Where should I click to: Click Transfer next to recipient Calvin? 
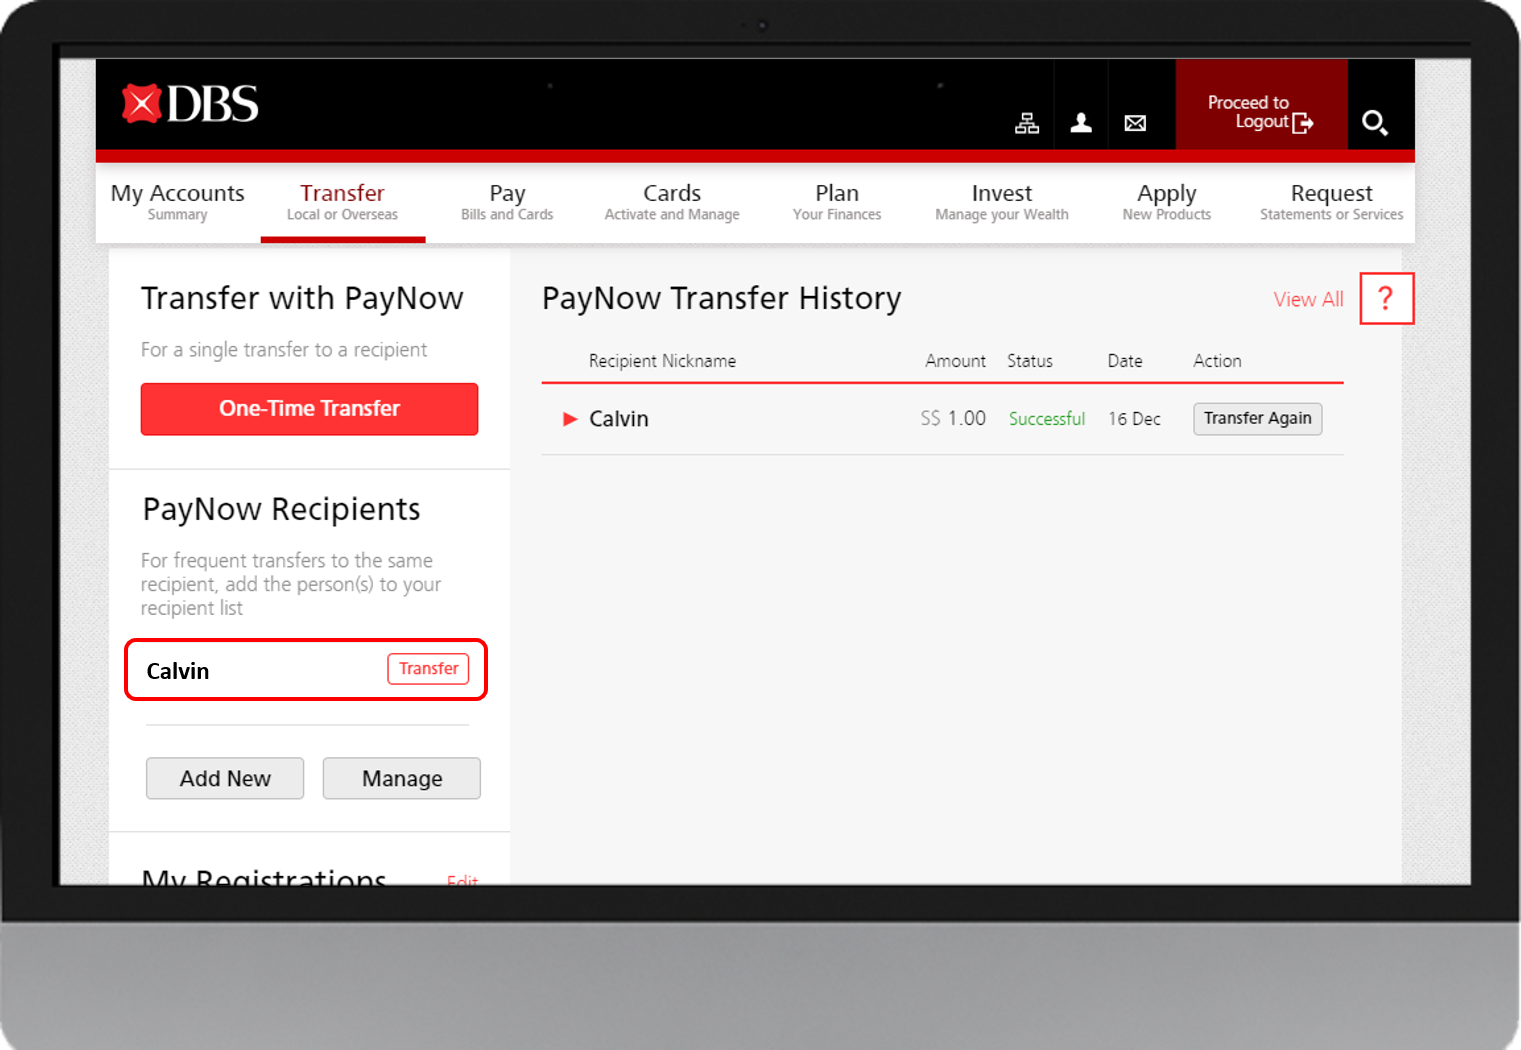pyautogui.click(x=428, y=668)
